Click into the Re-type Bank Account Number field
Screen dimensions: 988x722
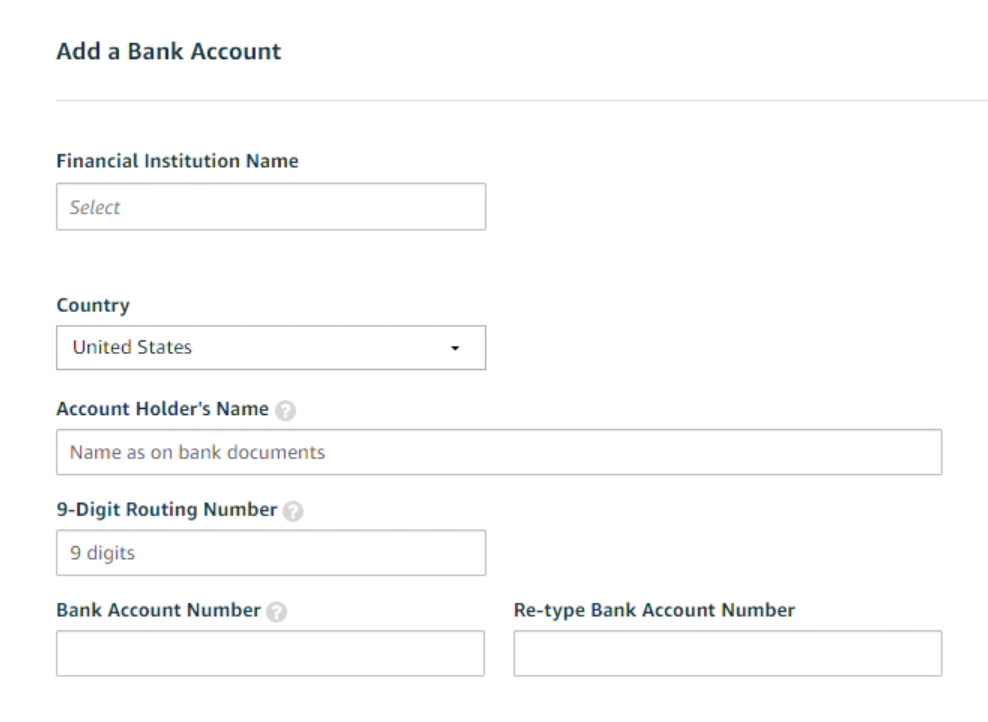coord(727,653)
